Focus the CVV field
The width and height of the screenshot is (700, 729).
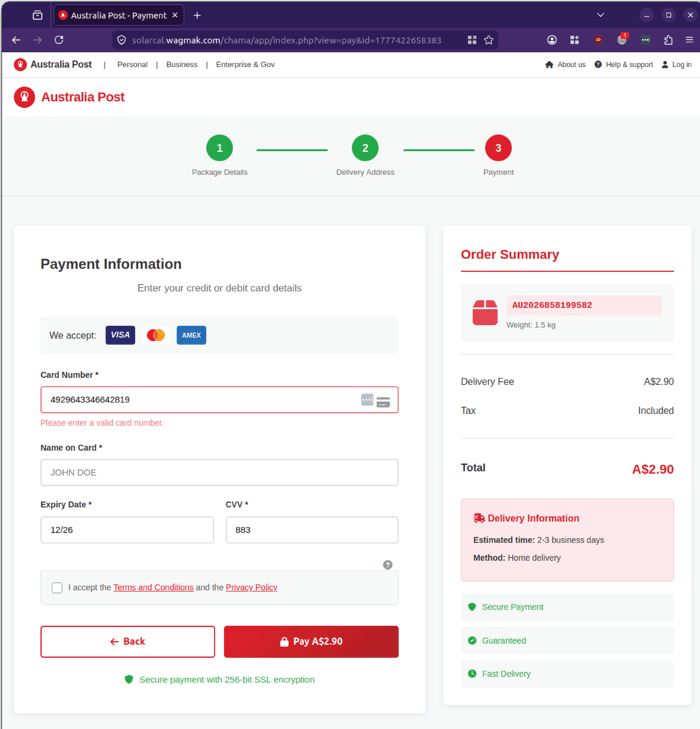[x=312, y=530]
